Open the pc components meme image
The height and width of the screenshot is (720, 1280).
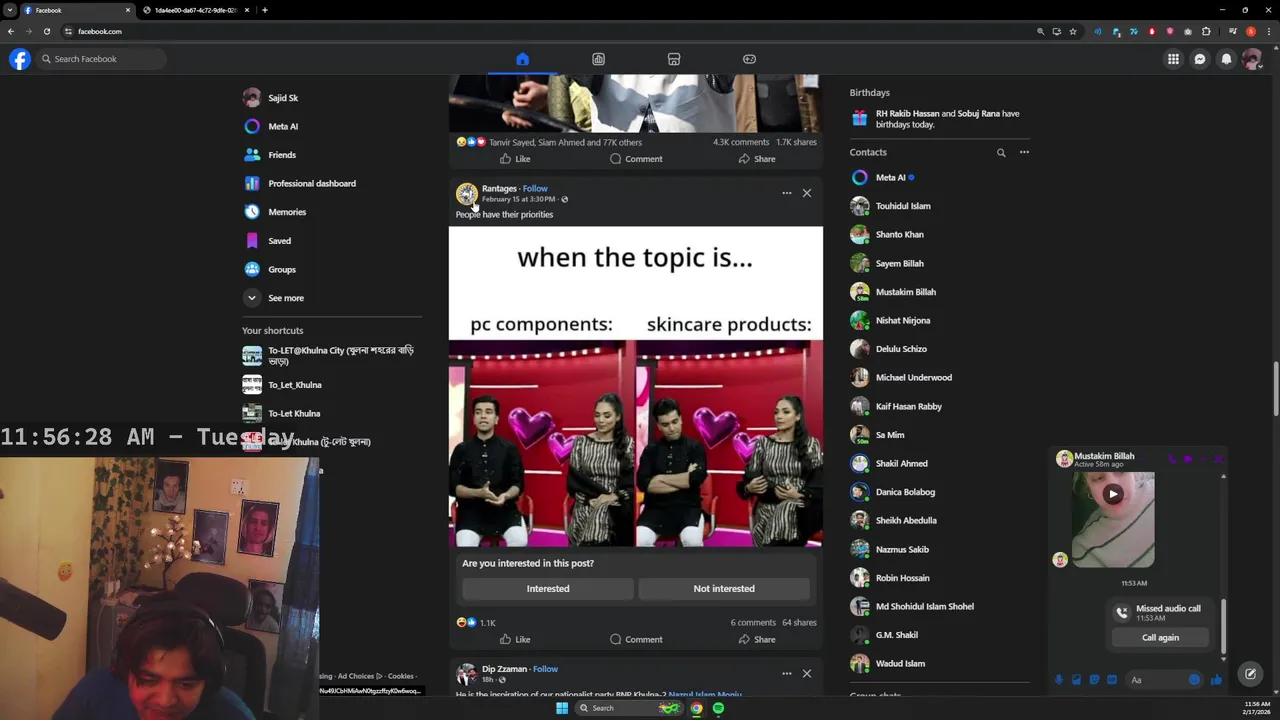coord(636,387)
